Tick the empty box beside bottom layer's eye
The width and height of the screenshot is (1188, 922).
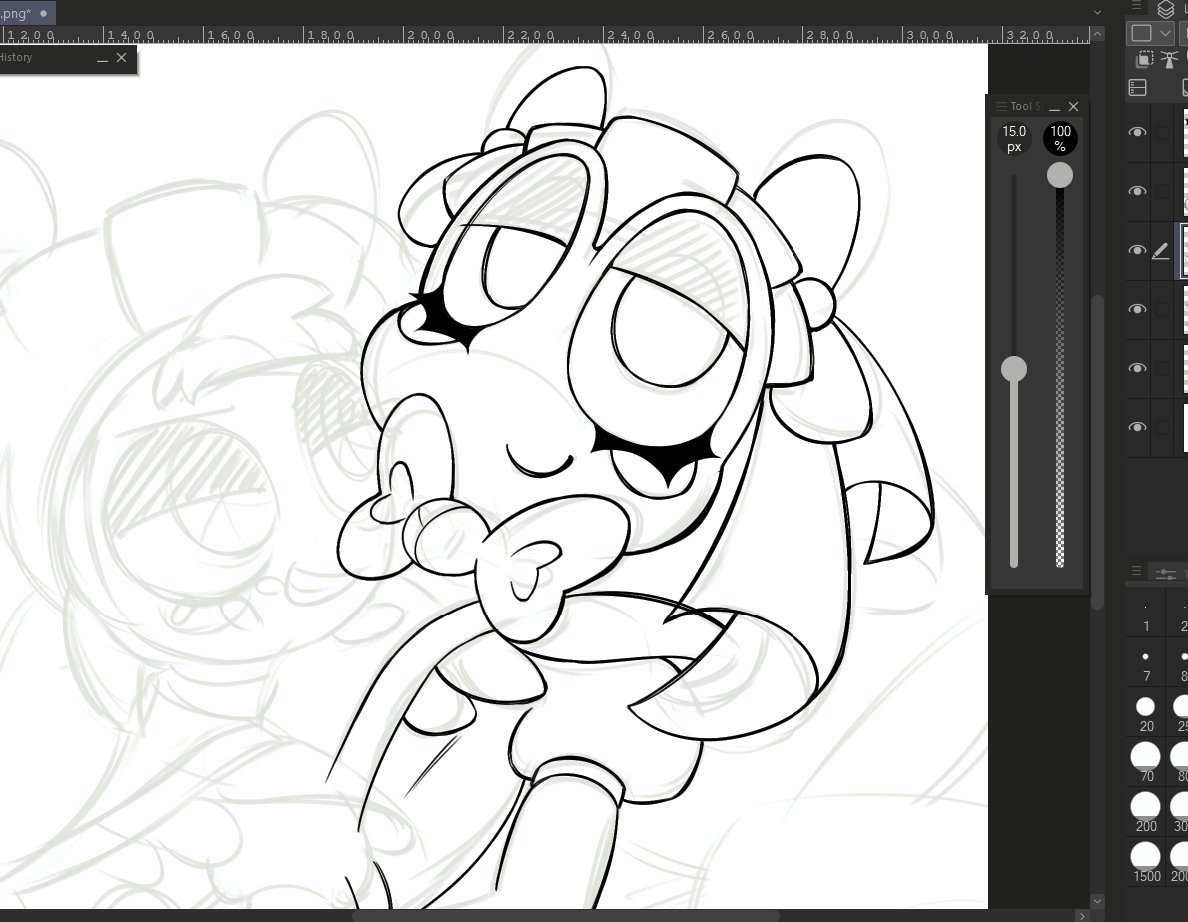[1162, 428]
